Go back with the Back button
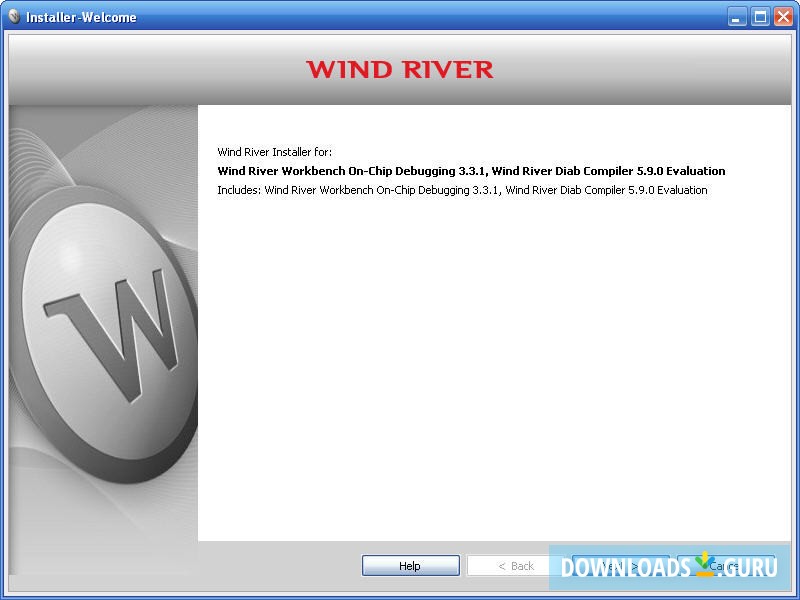 click(515, 565)
